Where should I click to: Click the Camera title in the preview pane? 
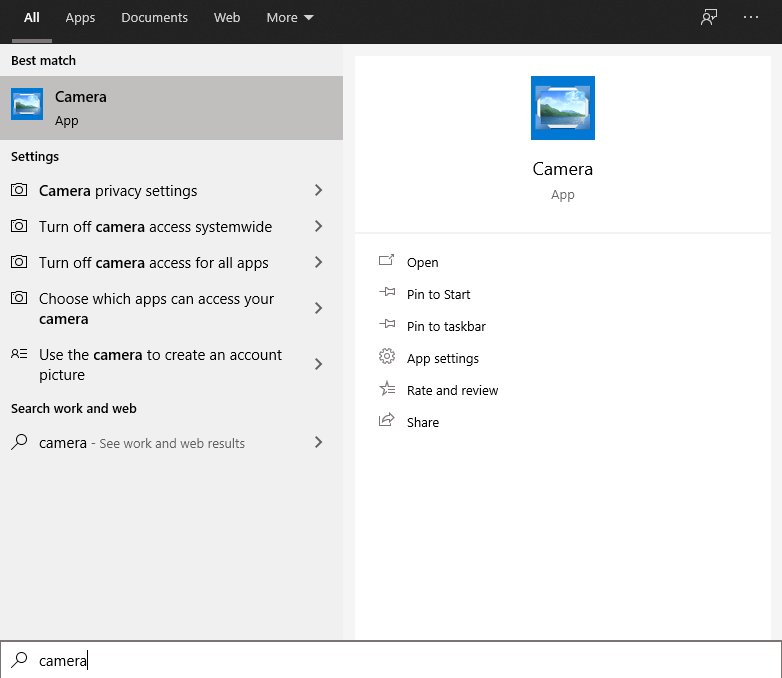click(x=563, y=169)
